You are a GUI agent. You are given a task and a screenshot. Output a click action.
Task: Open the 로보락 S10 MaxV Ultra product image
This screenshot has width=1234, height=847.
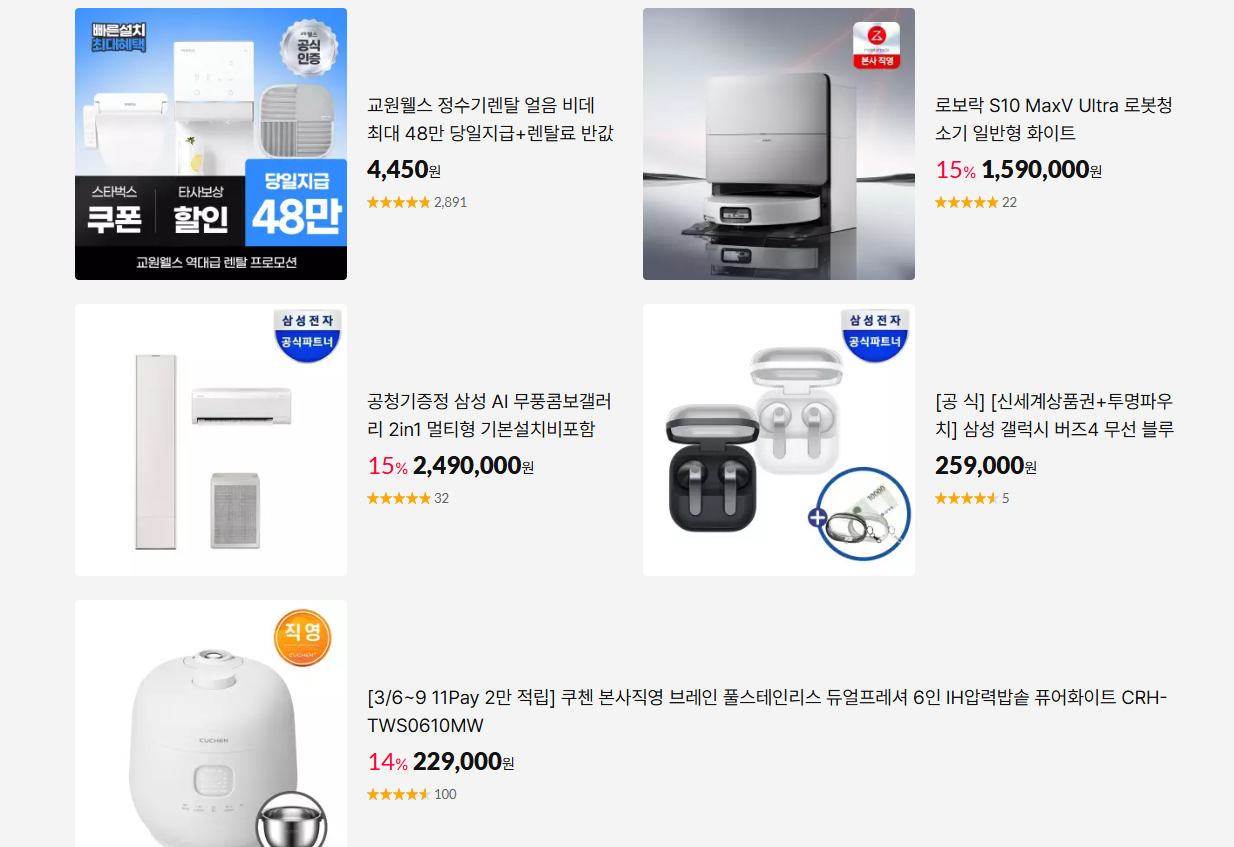click(x=779, y=144)
